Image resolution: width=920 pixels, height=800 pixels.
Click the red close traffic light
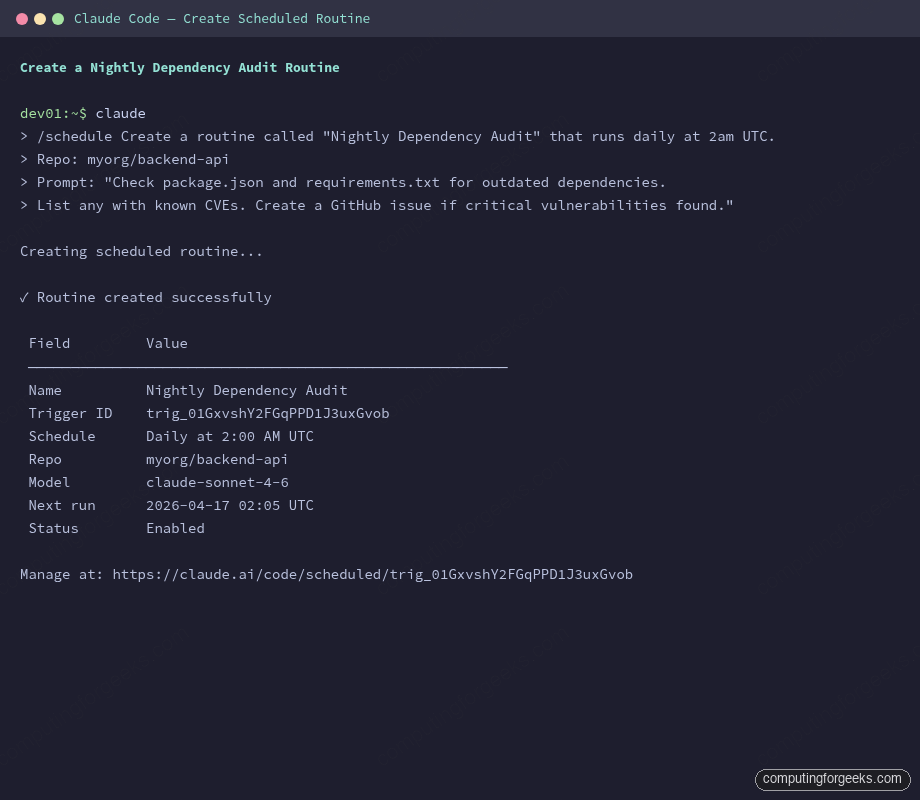tap(22, 18)
